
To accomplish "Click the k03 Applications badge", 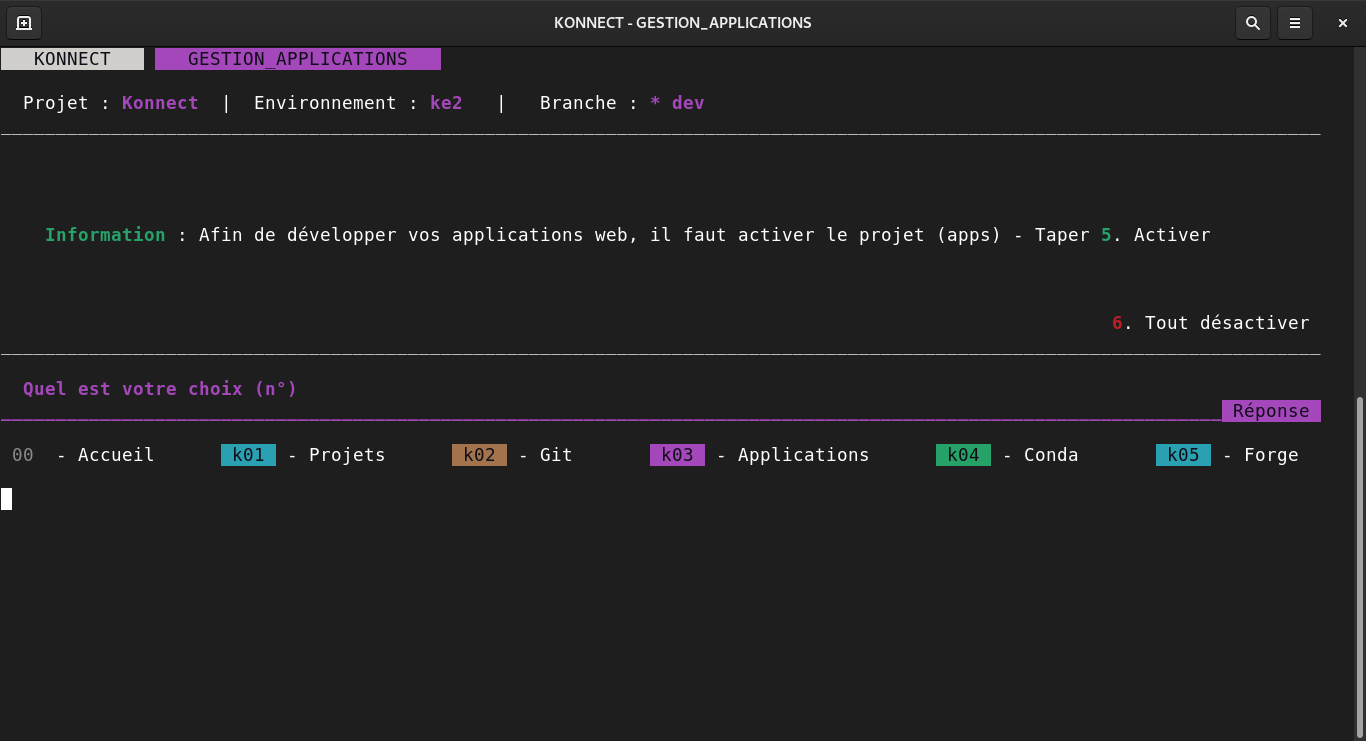I will (x=677, y=455).
